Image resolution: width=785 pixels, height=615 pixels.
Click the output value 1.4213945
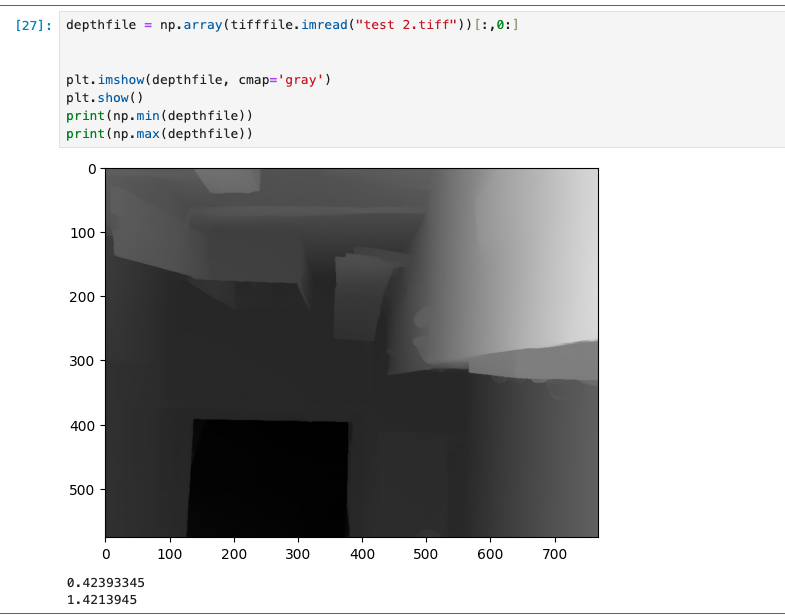102,599
